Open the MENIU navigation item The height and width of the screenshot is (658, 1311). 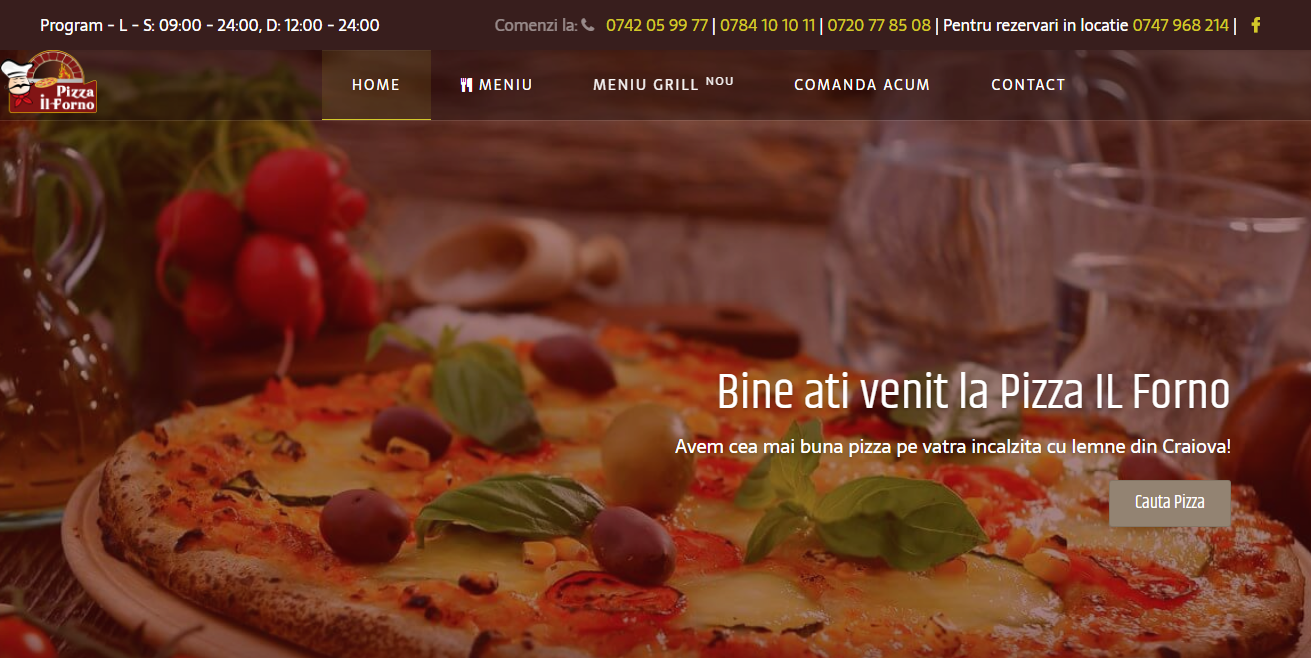point(496,85)
